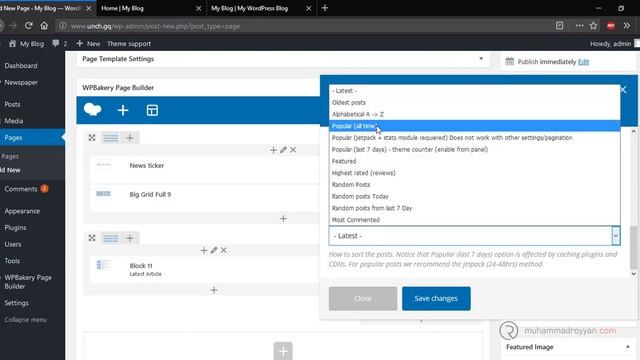
Task: Collapse the Featured Image panel arrow
Action: tap(627, 347)
